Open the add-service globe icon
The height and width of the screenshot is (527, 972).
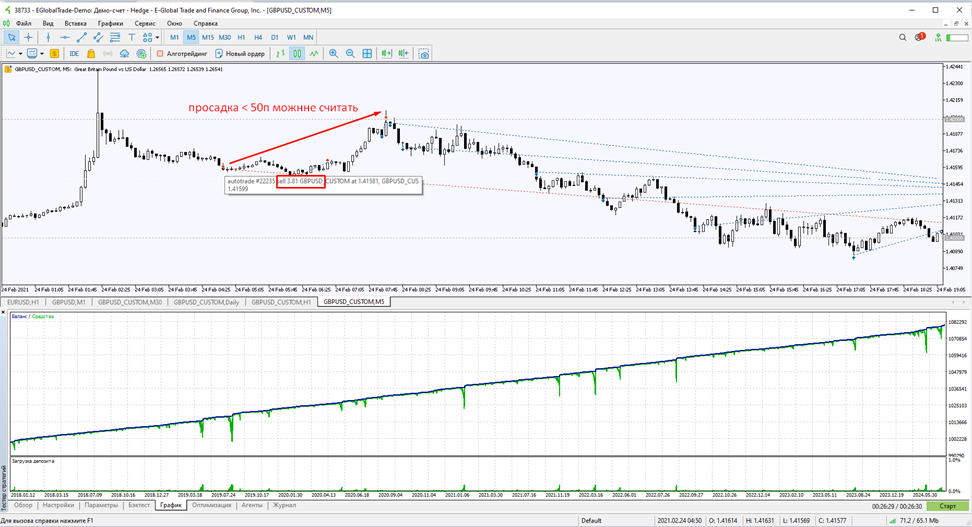point(141,54)
